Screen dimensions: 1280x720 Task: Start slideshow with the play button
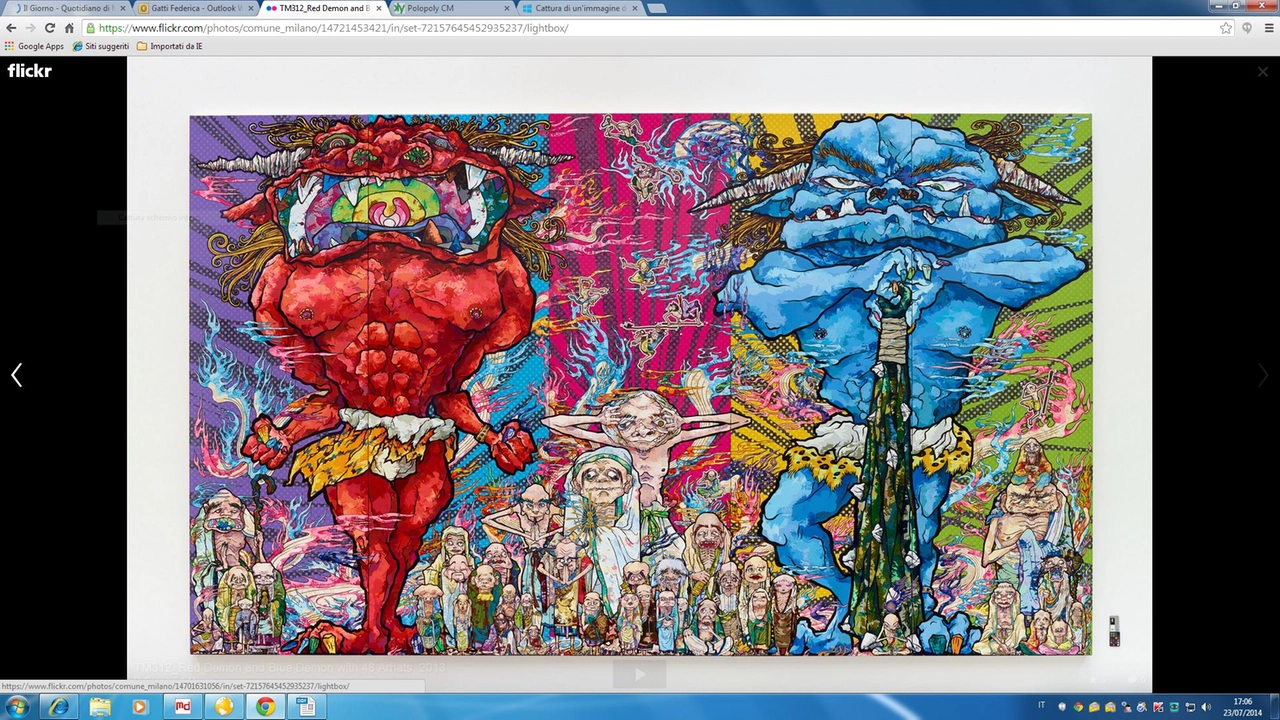tap(639, 675)
